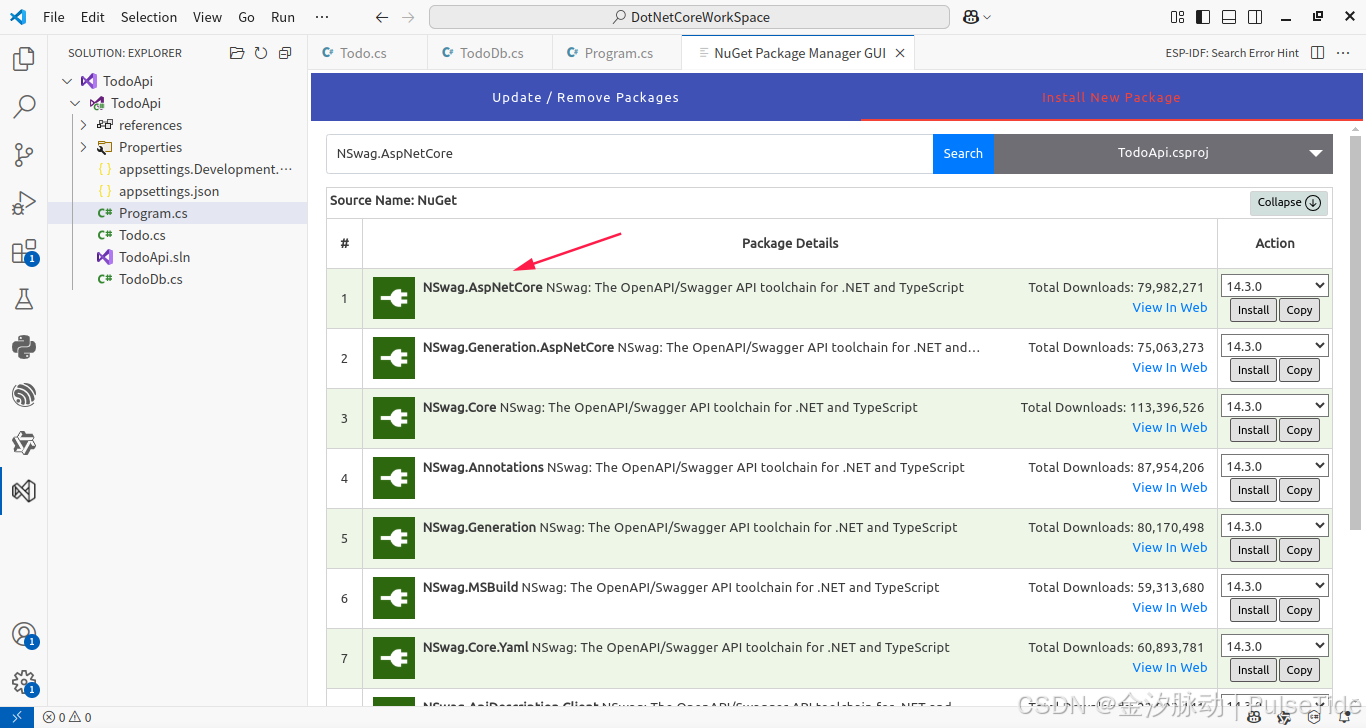
Task: Click in the package search input field
Action: [x=630, y=153]
